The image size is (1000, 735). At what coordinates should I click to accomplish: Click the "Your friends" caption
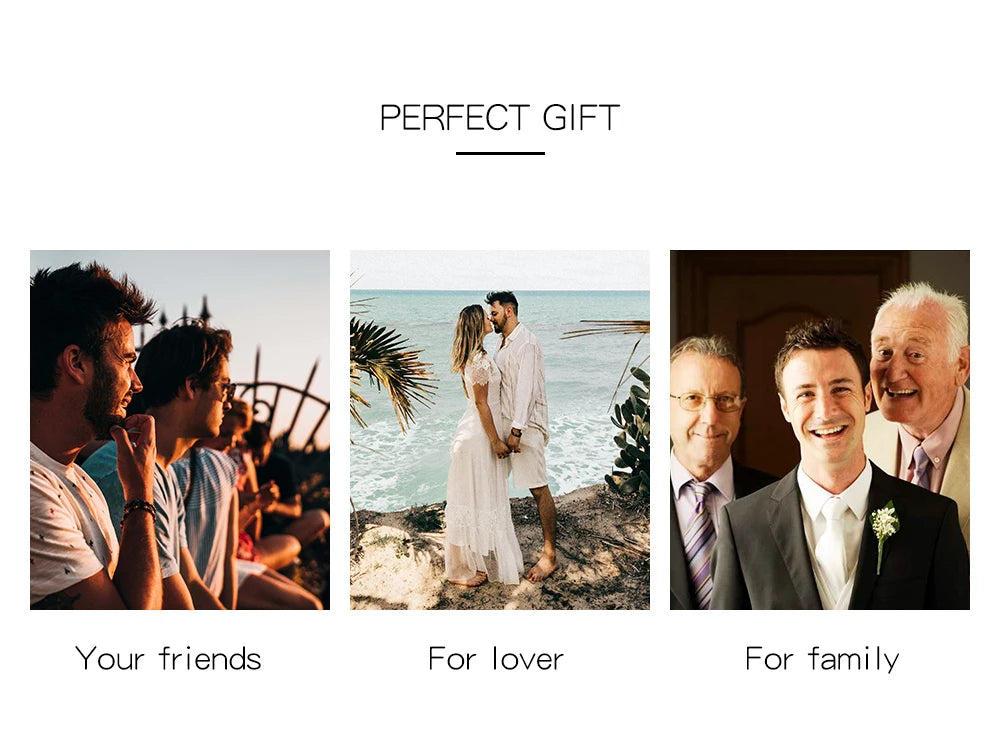point(168,659)
